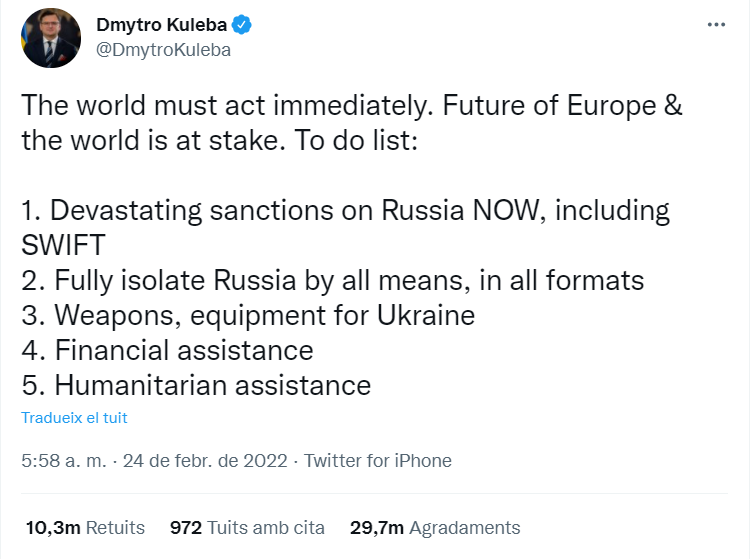
Task: Click the @DmytroKuleba handle
Action: click(x=163, y=49)
